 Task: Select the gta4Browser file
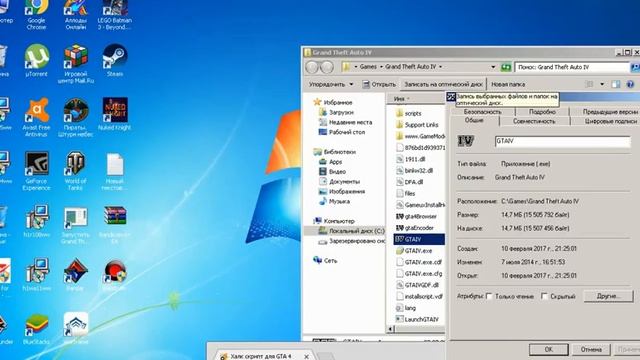pyautogui.click(x=416, y=216)
